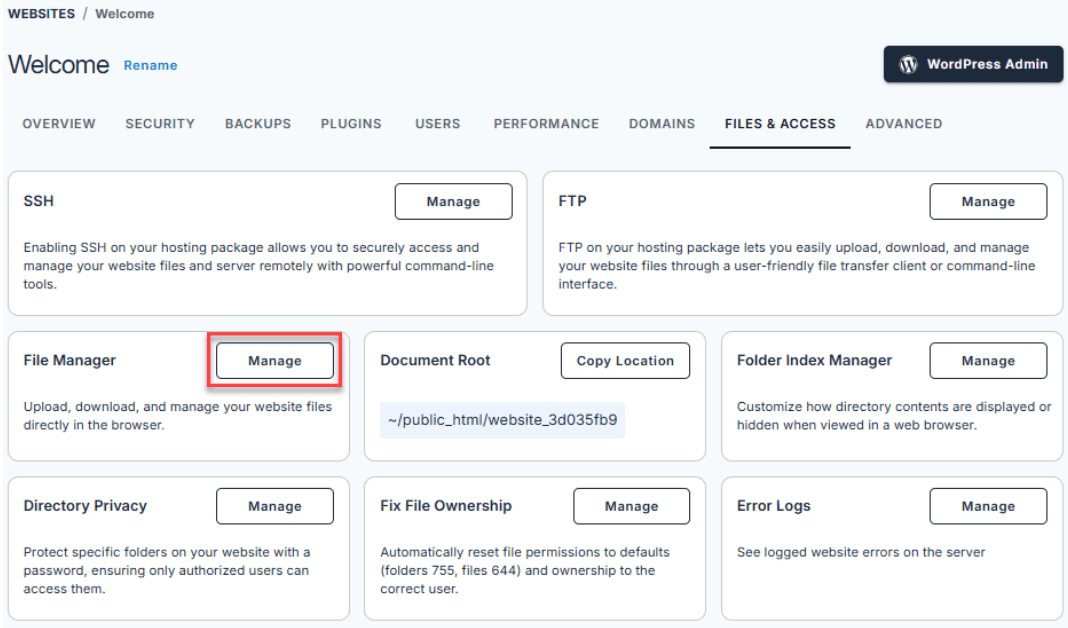The image size is (1068, 628).
Task: Open File Manager via Manage button
Action: pyautogui.click(x=275, y=361)
